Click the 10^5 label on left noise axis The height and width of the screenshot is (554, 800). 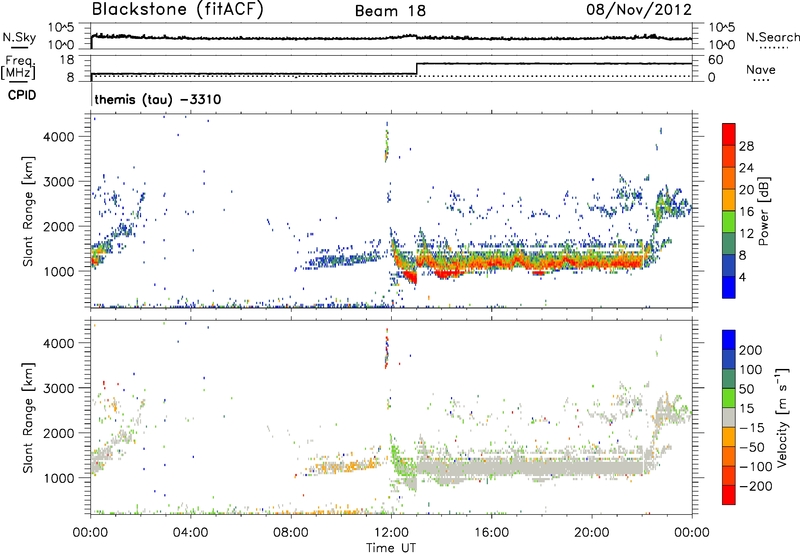tap(61, 28)
